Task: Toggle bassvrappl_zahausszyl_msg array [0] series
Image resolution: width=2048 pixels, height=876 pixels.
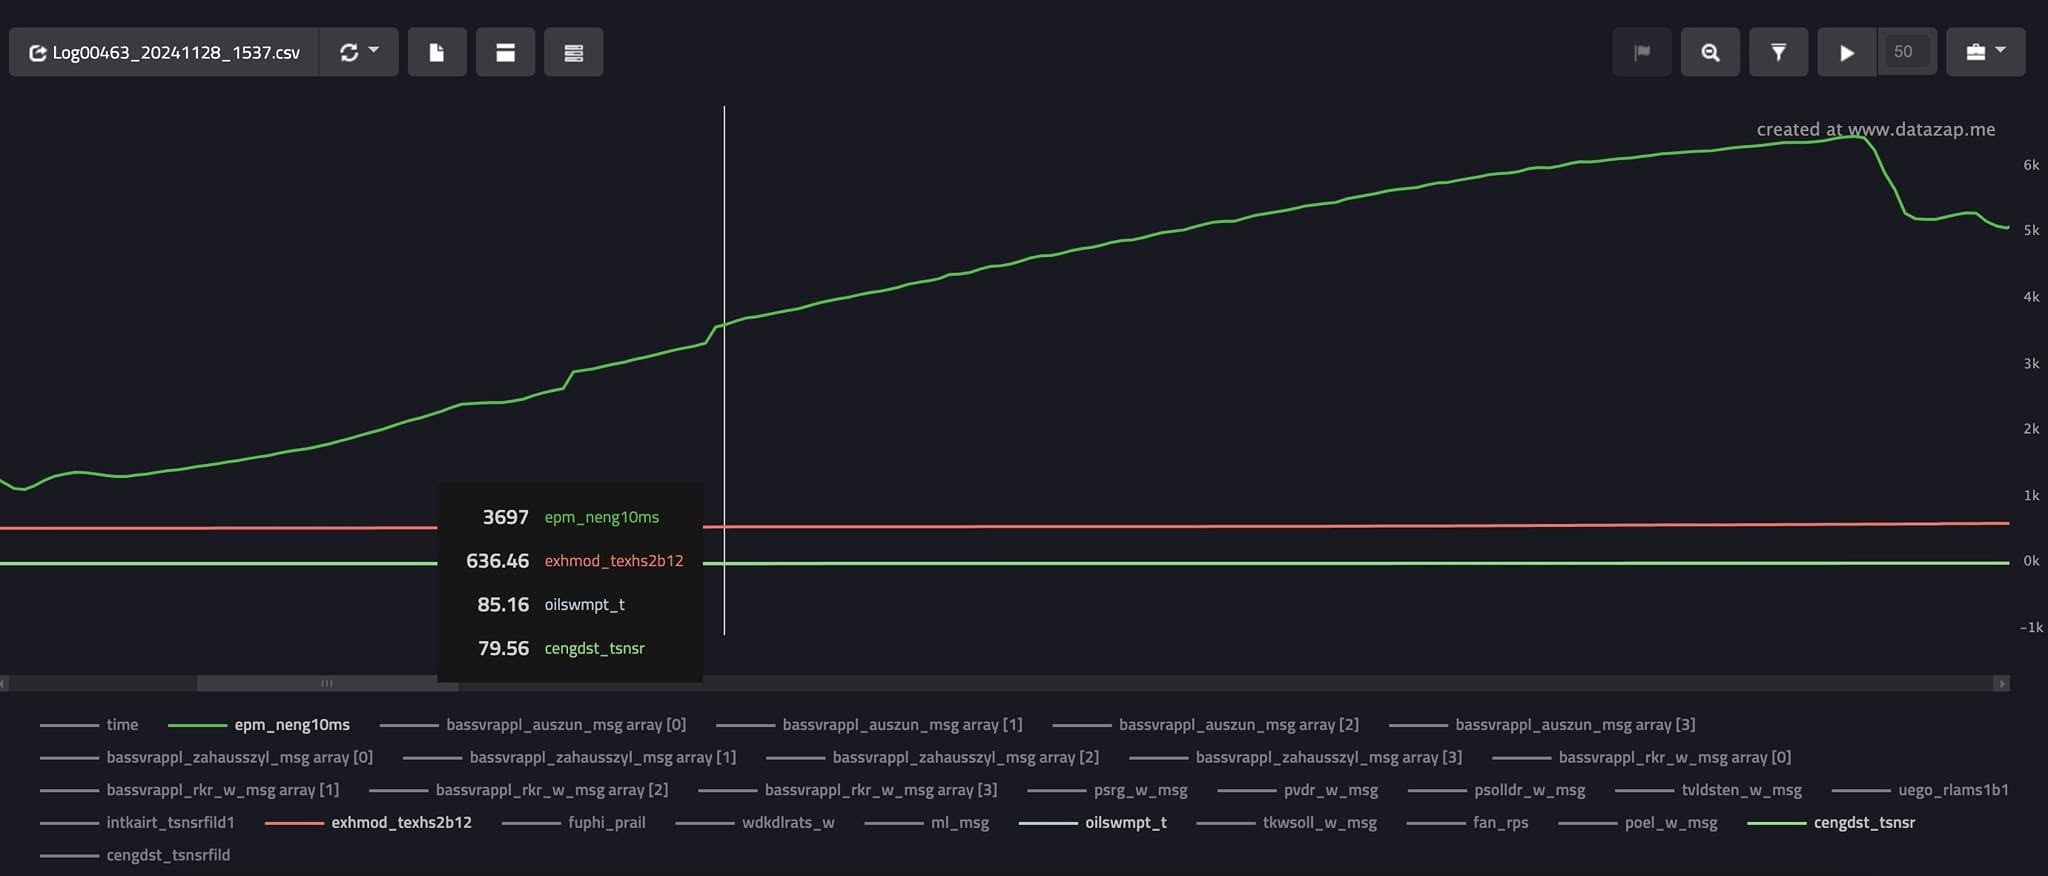Action: pos(207,758)
